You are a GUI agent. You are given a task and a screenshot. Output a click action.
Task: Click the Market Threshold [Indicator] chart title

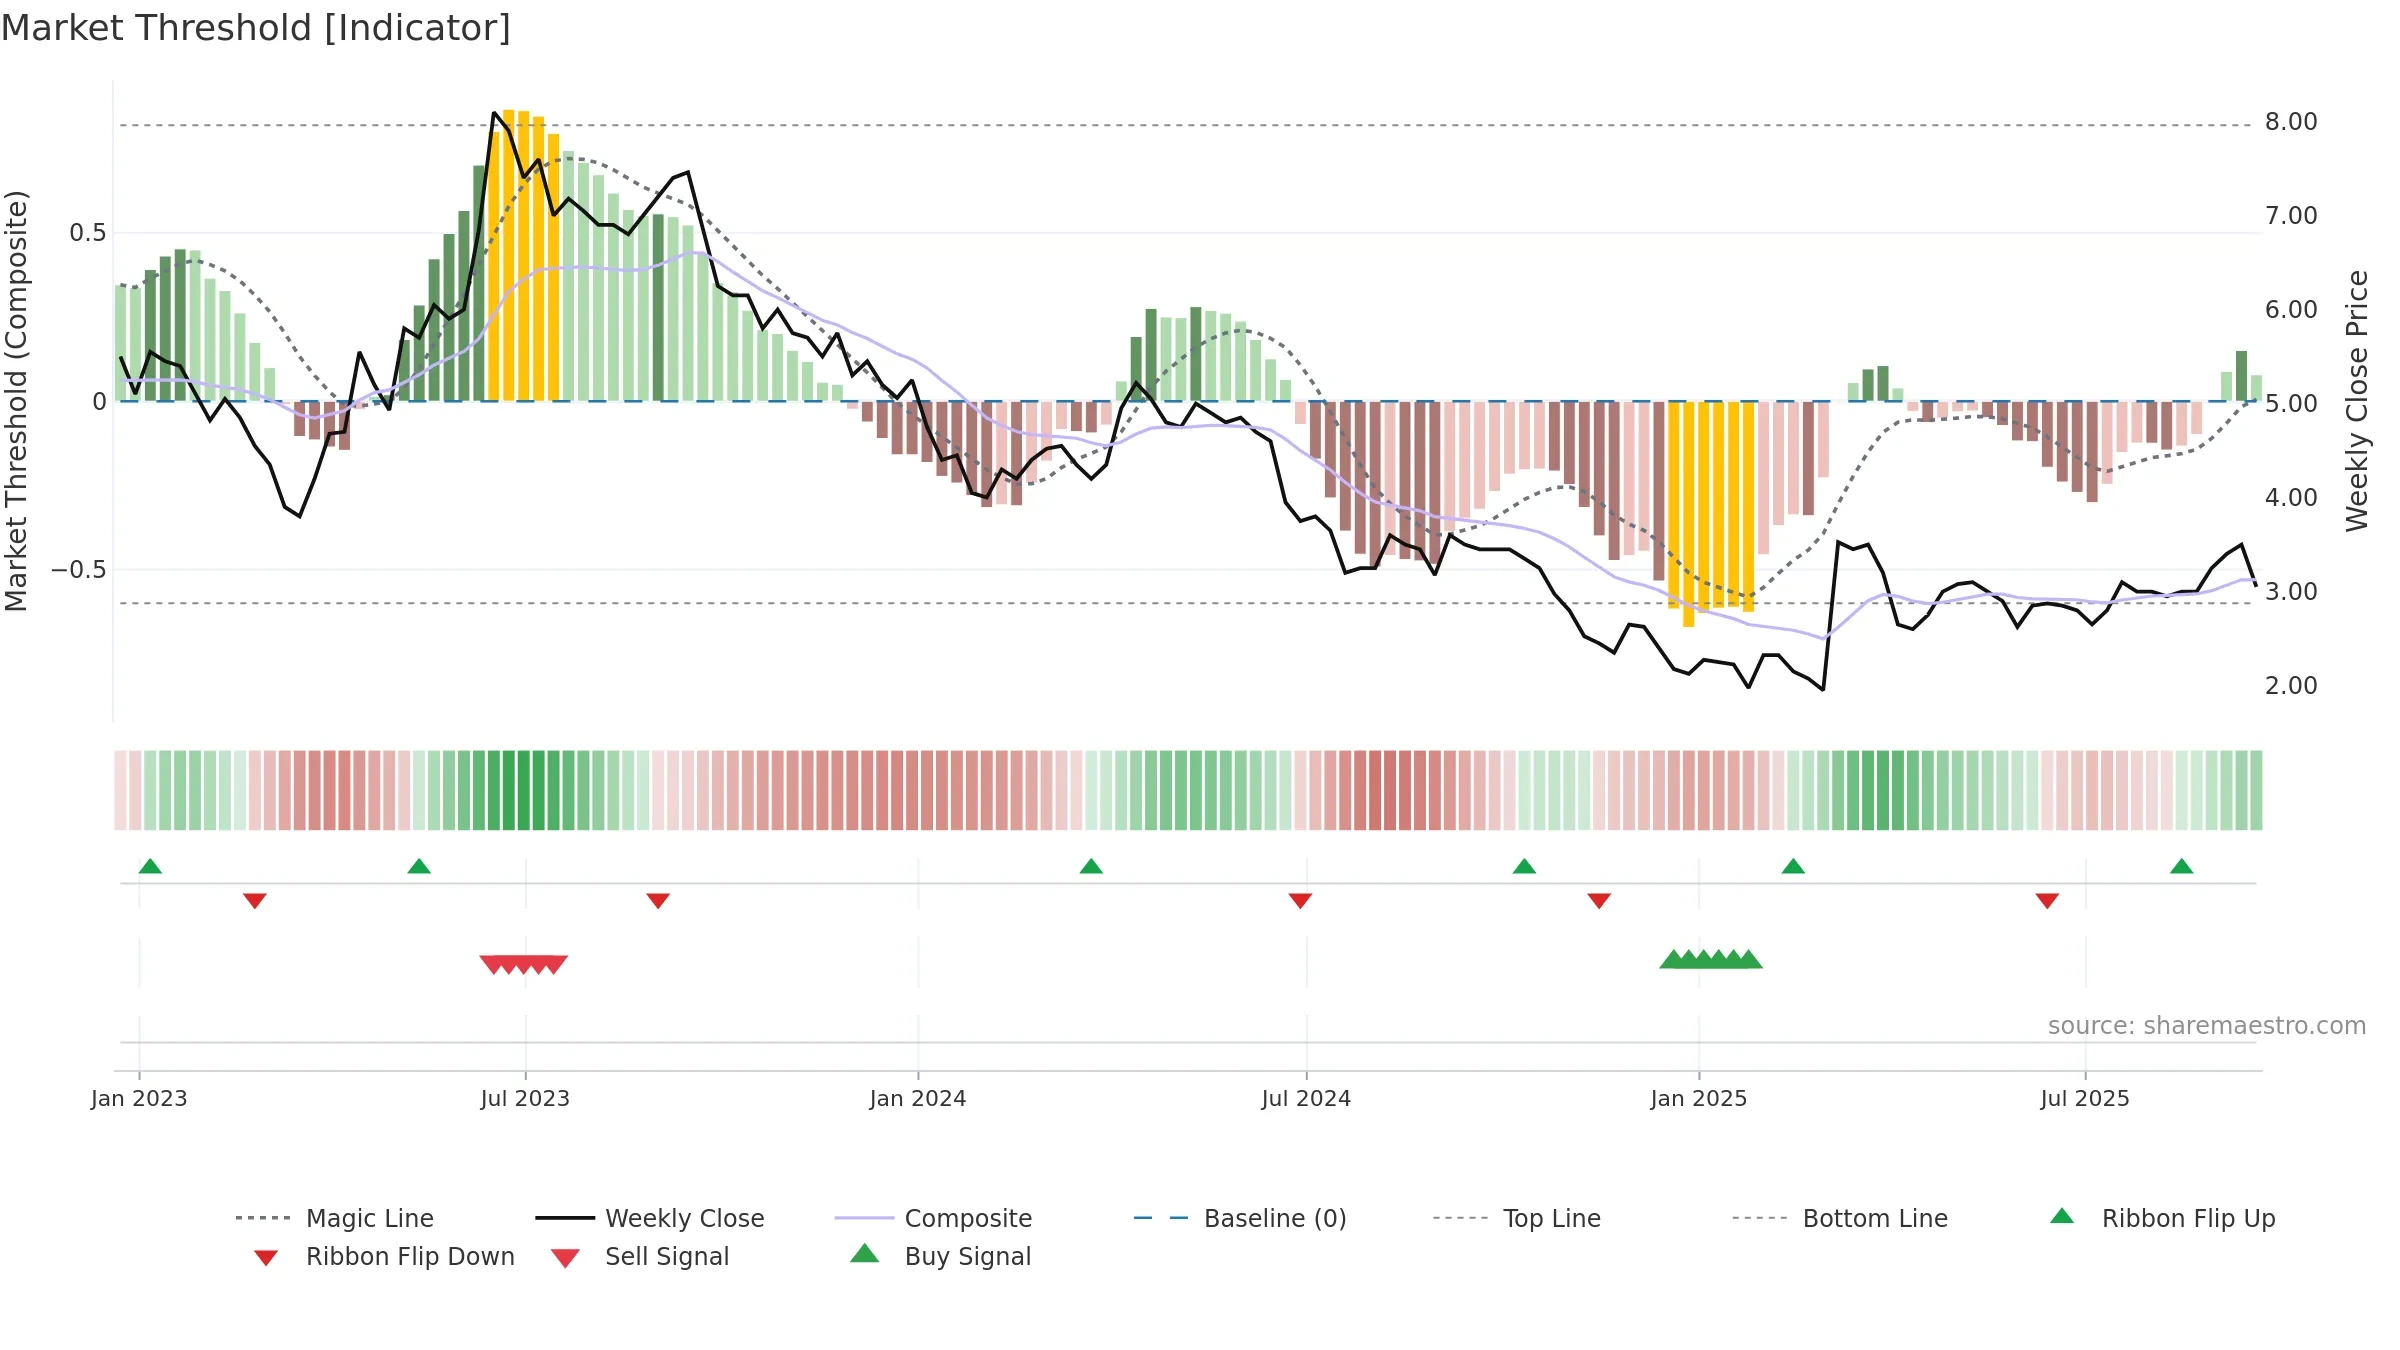(x=256, y=28)
